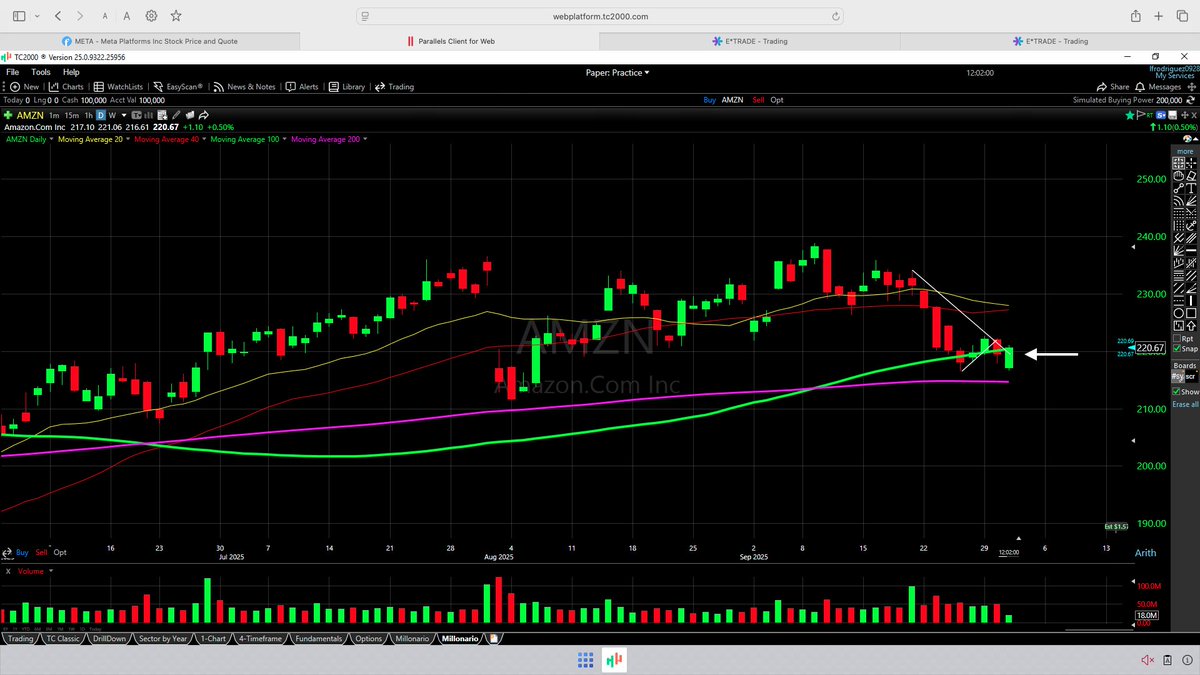Open the Alerts toolbar item
Image resolution: width=1200 pixels, height=675 pixels.
click(302, 87)
